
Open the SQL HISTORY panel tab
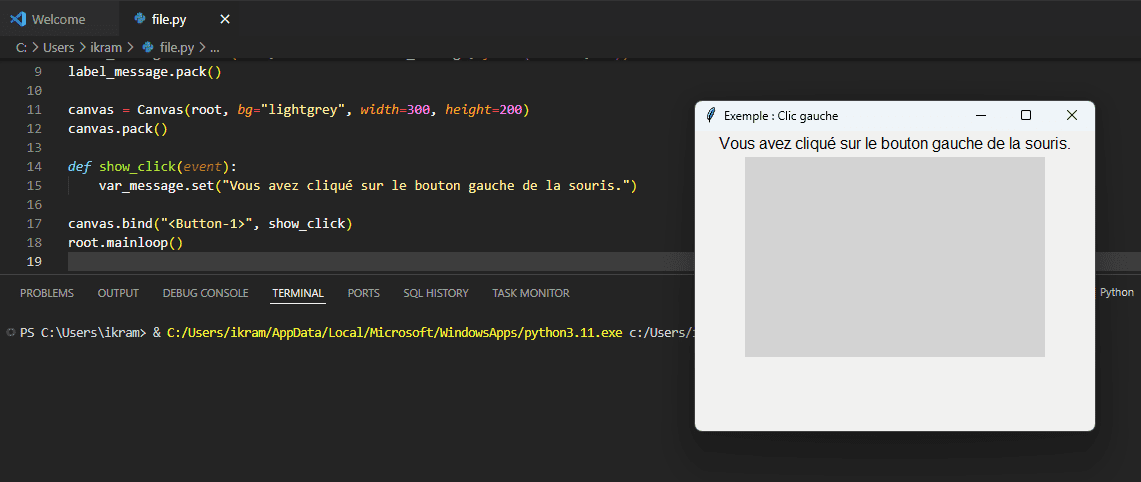[x=436, y=293]
